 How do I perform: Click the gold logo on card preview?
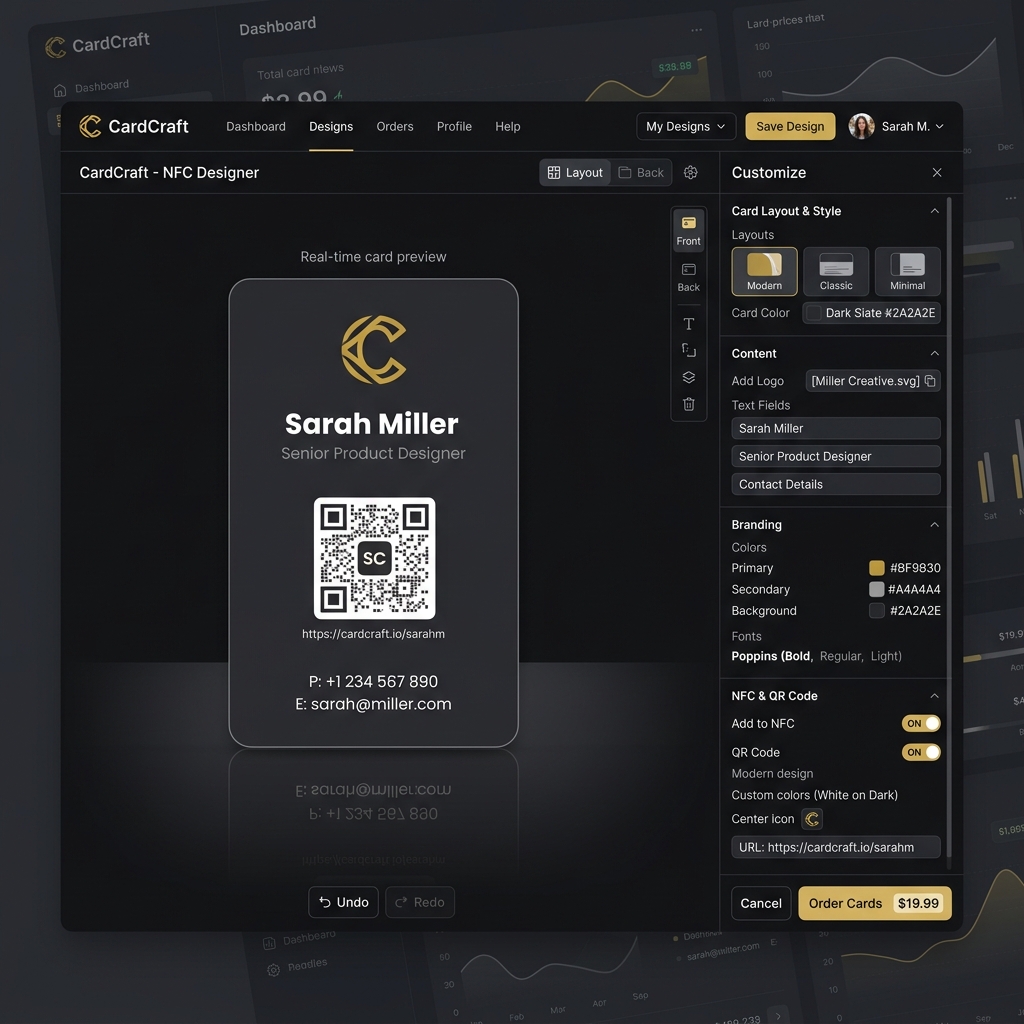coord(374,349)
